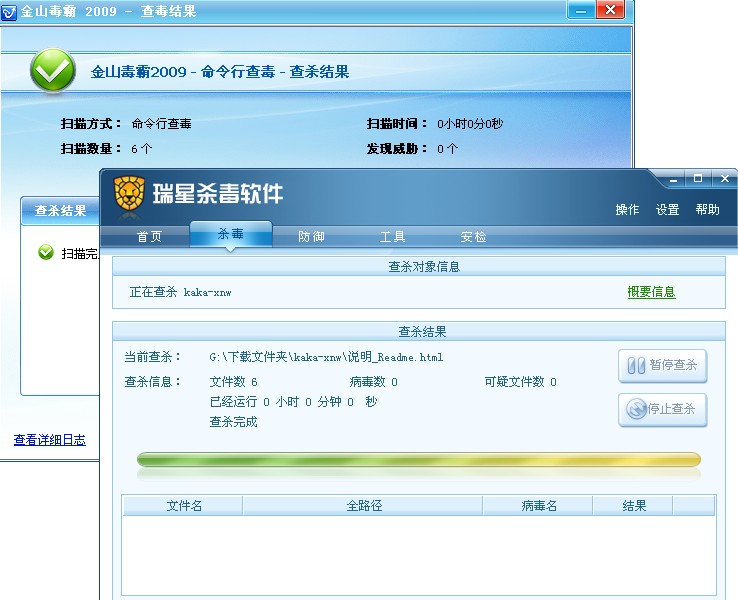Click the 暂停查杀 button
Viewport: 738px width, 600px height.
(663, 365)
